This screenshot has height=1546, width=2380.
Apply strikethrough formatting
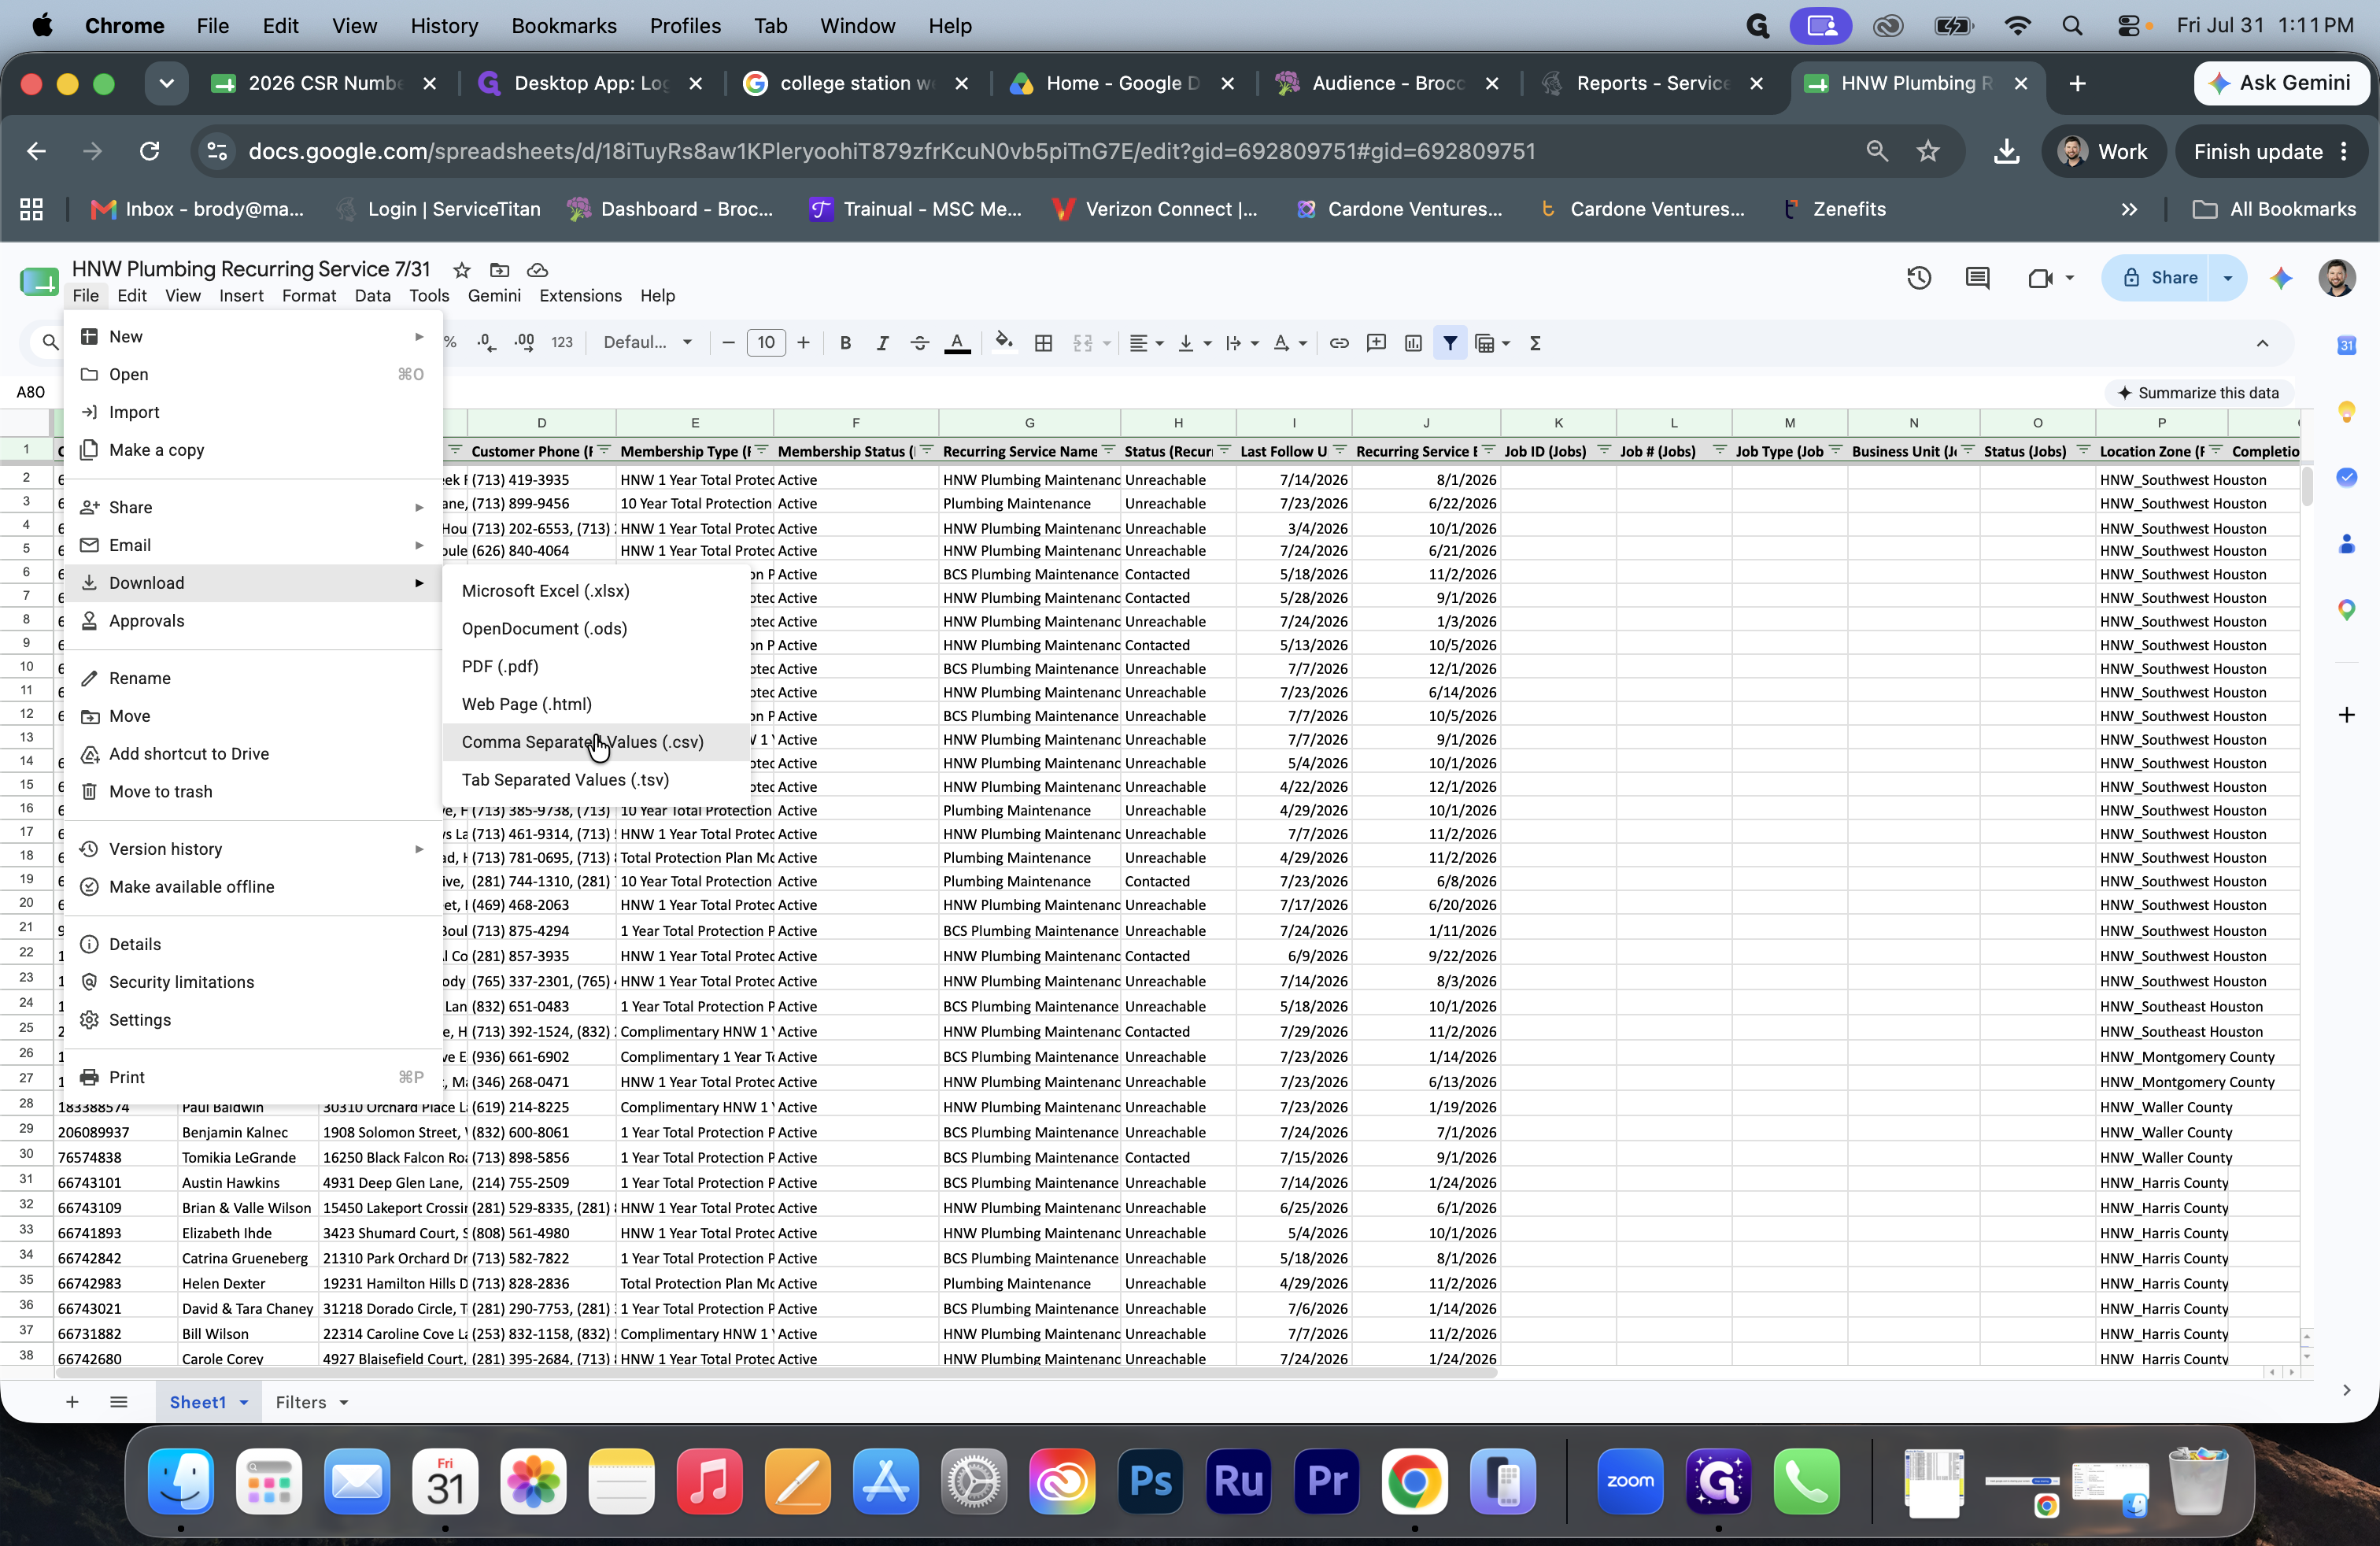coord(919,343)
